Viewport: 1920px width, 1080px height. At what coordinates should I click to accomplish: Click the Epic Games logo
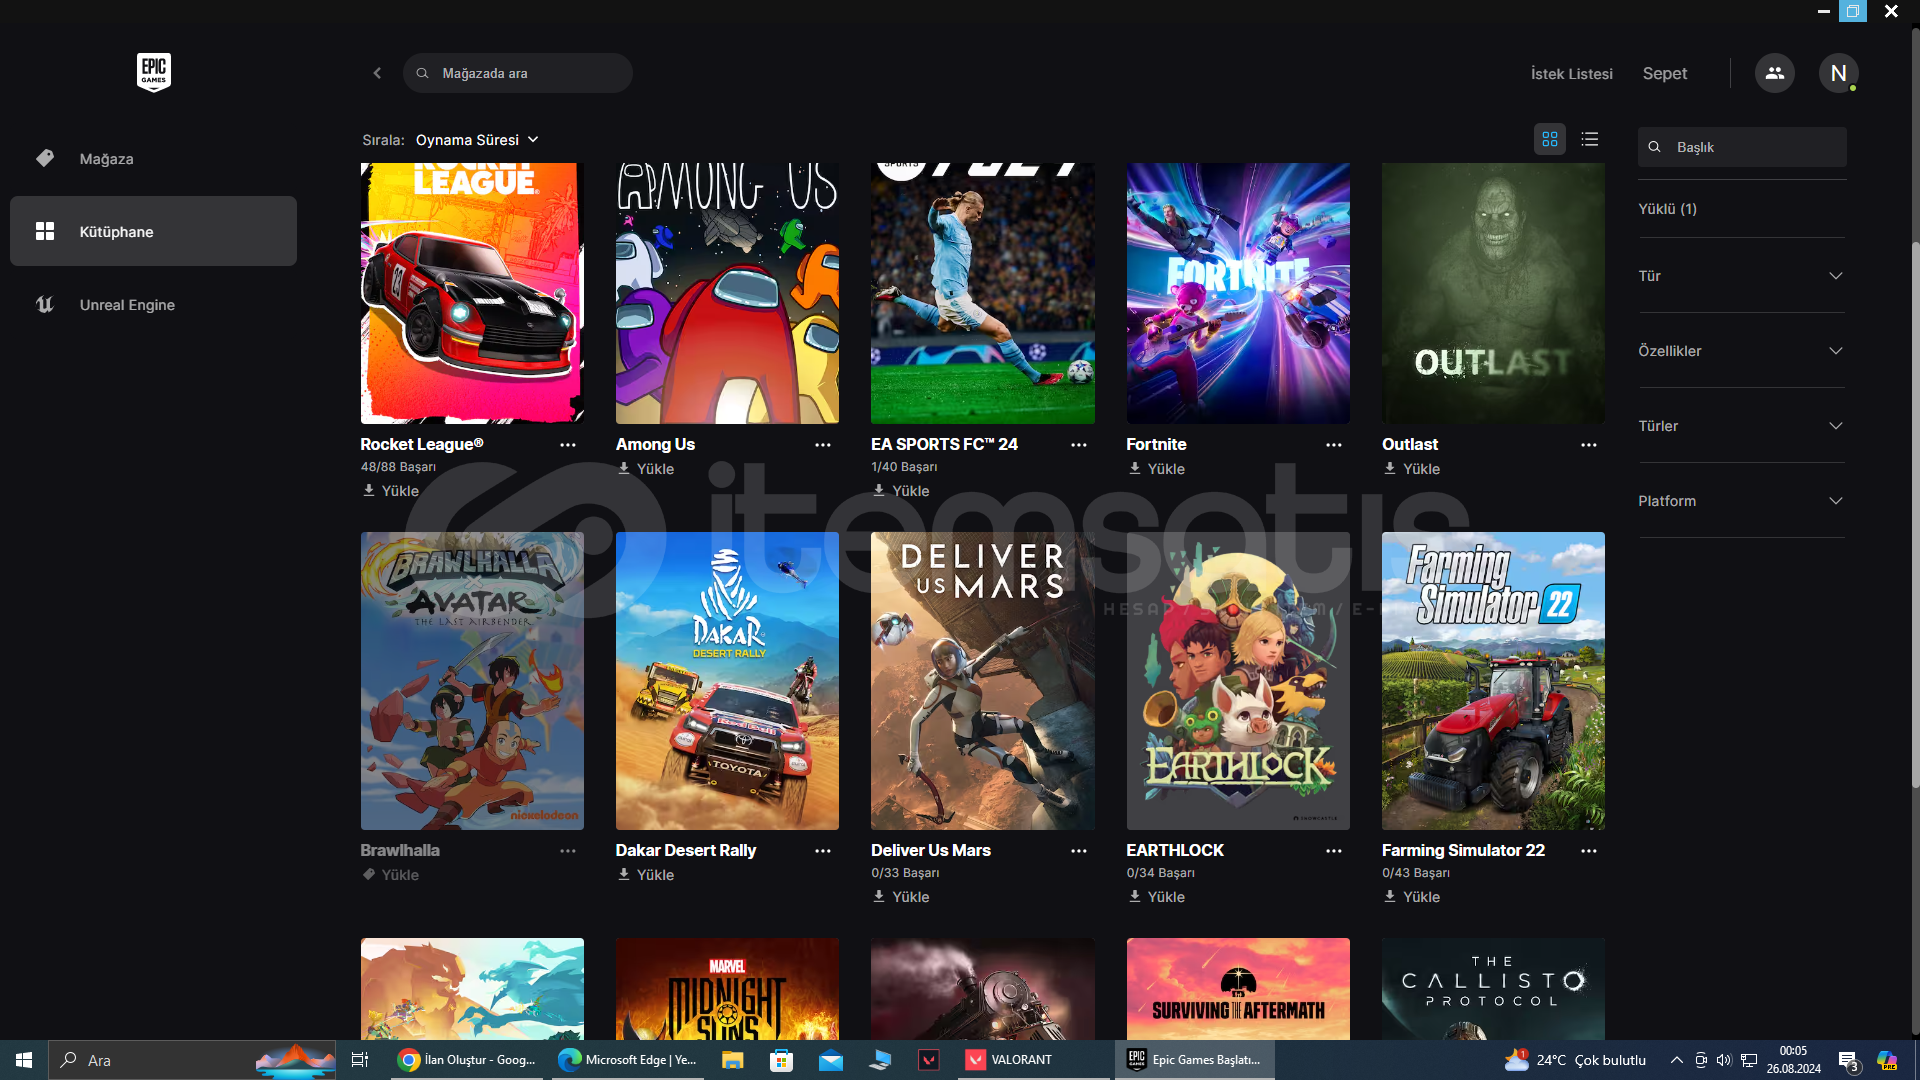(153, 72)
